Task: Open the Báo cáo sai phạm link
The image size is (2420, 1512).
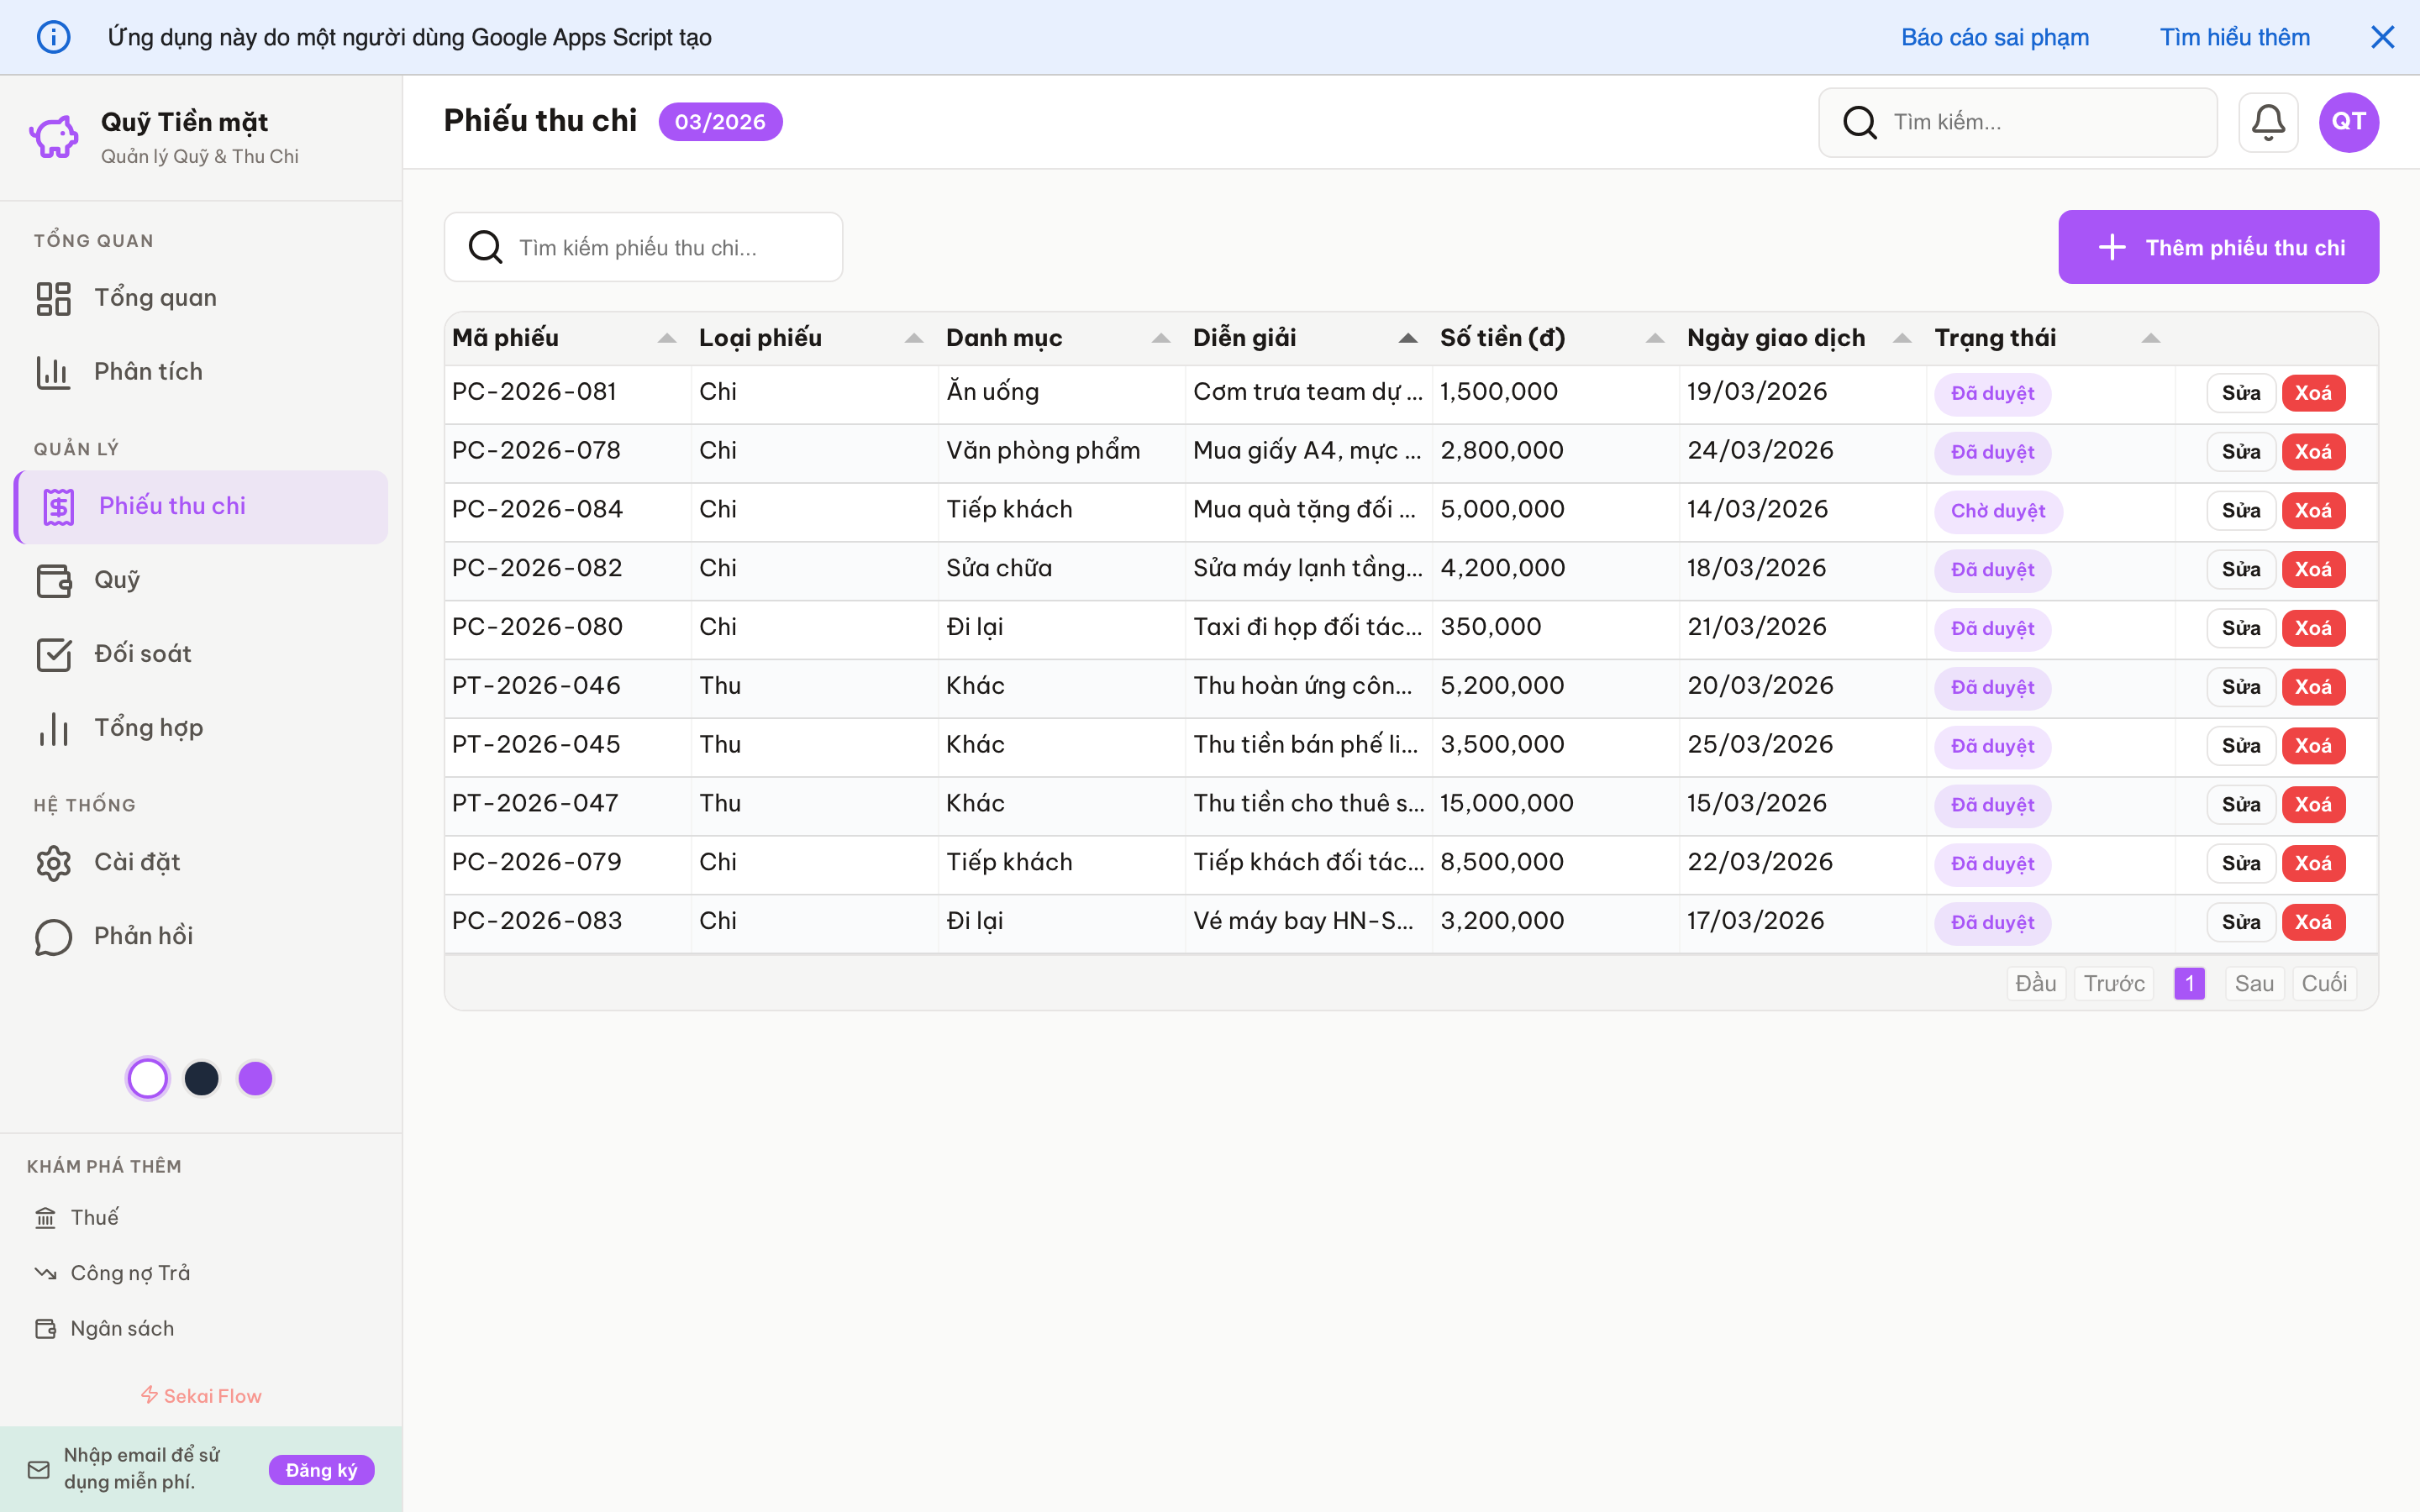Action: tap(1994, 37)
